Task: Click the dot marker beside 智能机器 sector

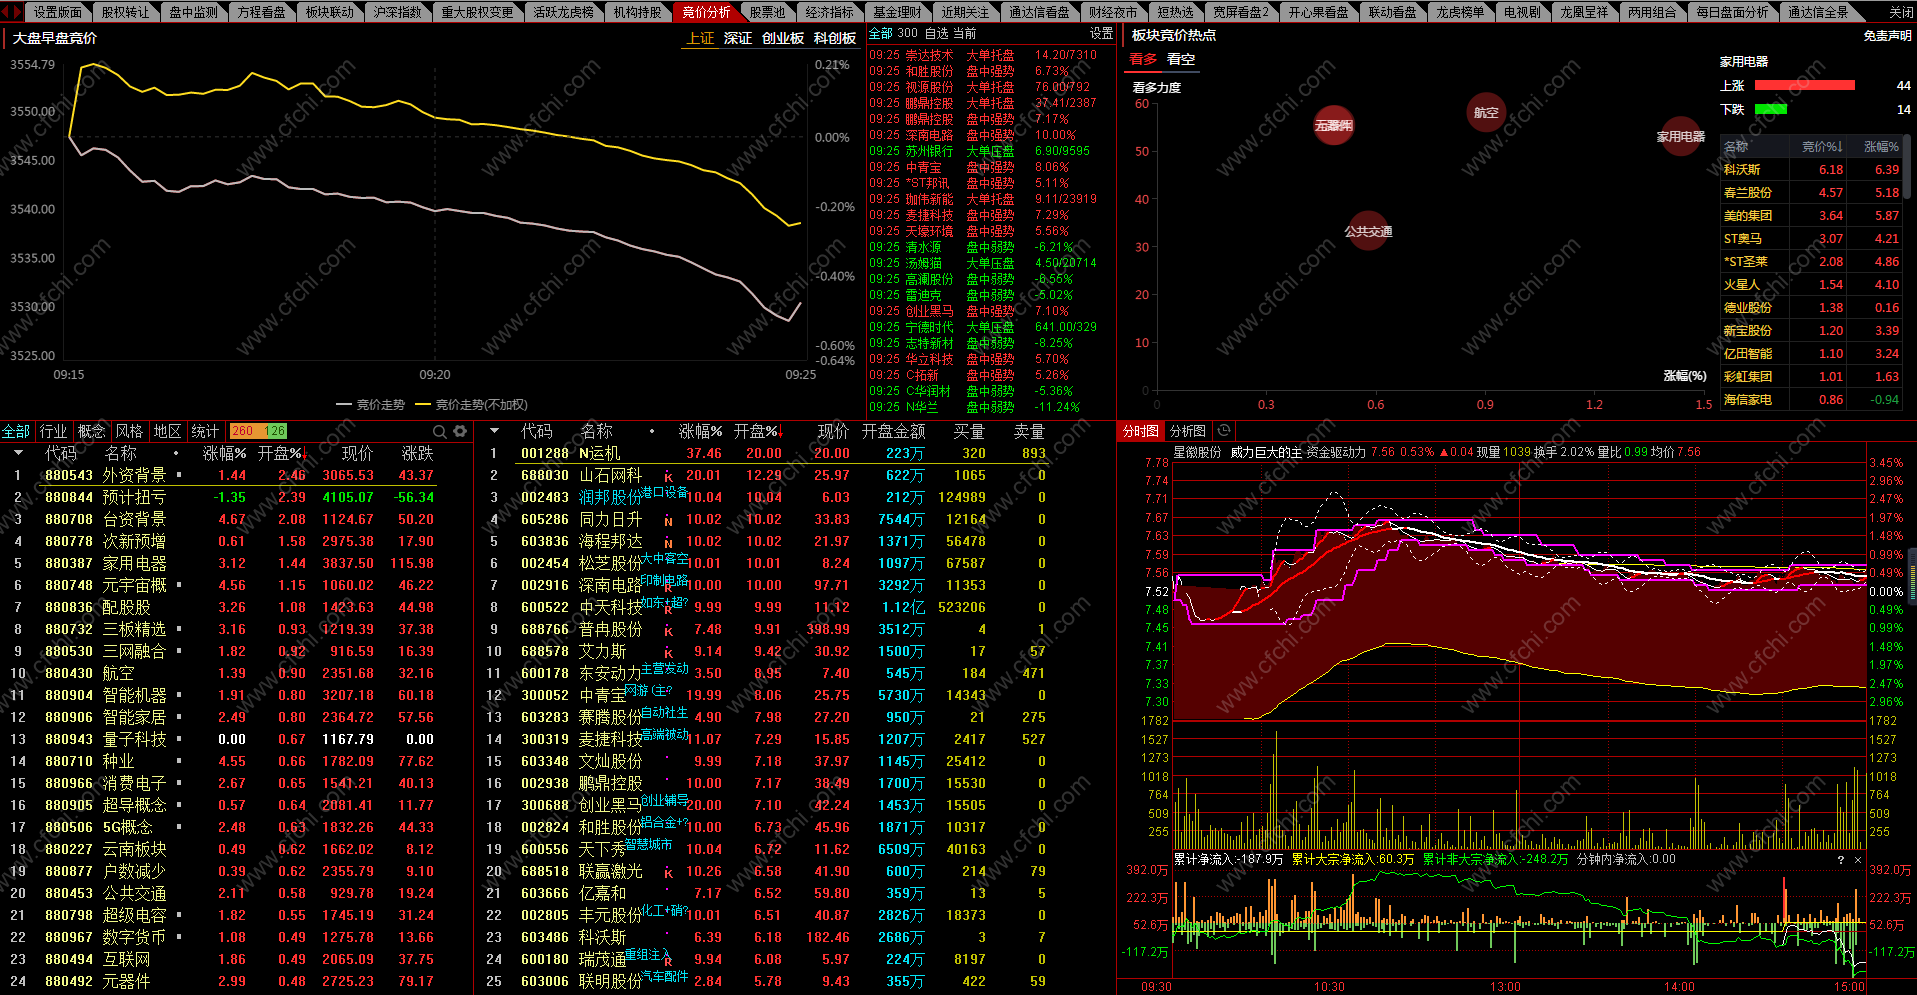Action: [179, 695]
